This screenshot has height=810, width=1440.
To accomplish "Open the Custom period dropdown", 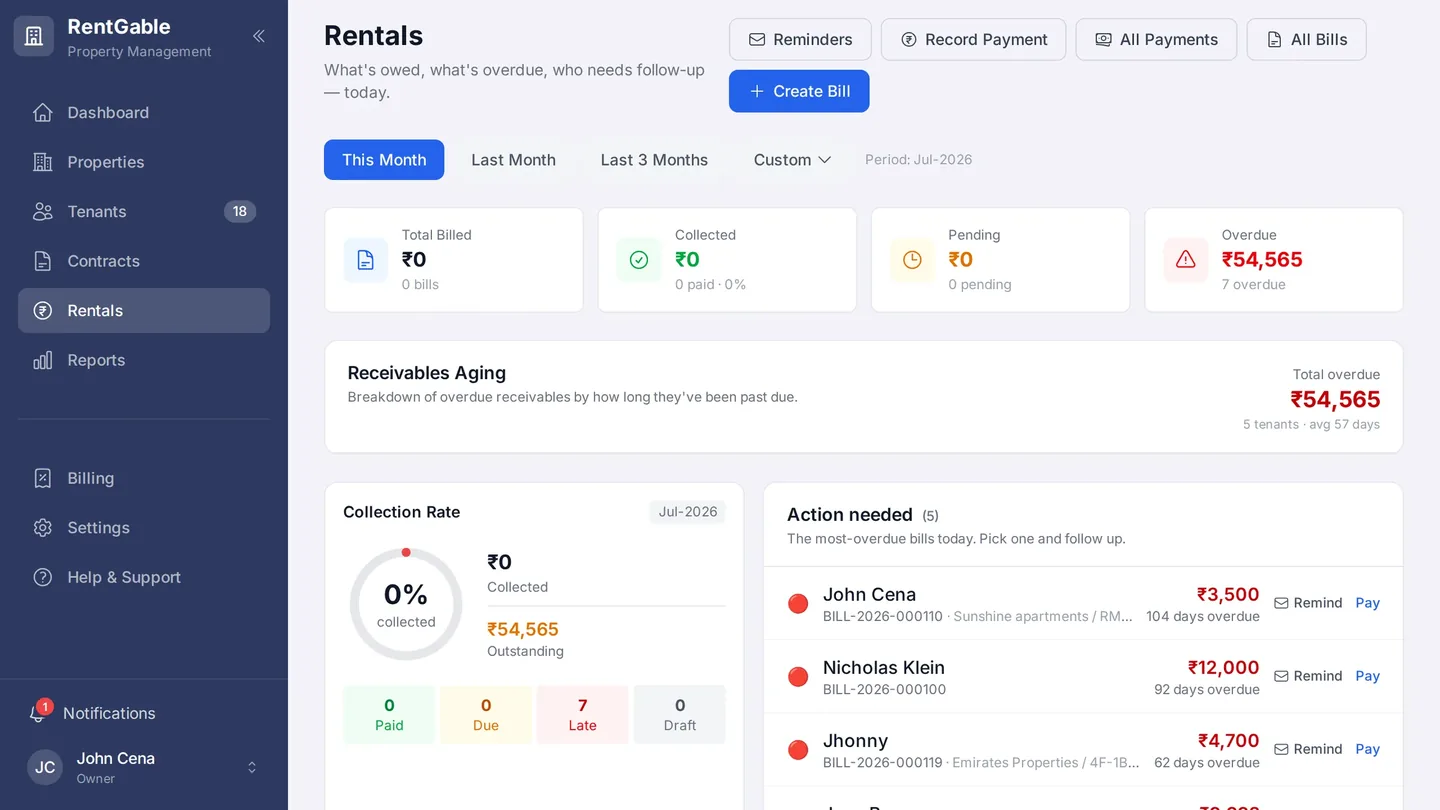I will [x=792, y=160].
